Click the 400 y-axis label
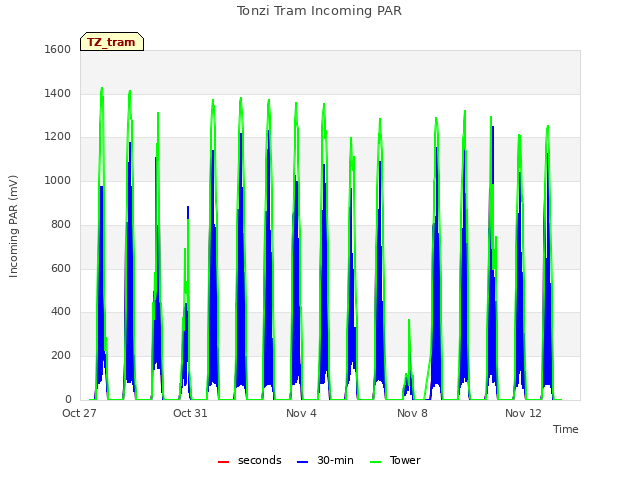Screen dimensions: 640x480 [x=61, y=312]
